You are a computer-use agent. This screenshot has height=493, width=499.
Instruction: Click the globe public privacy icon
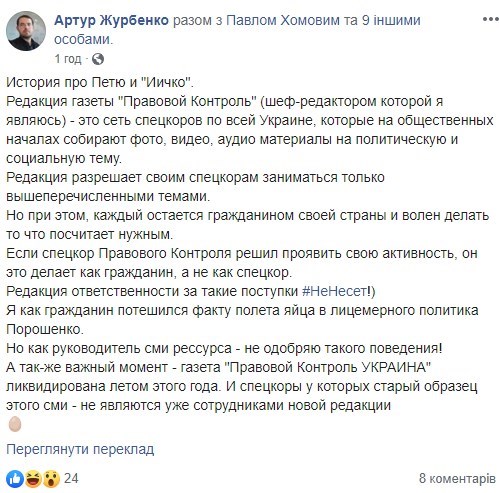pos(98,59)
